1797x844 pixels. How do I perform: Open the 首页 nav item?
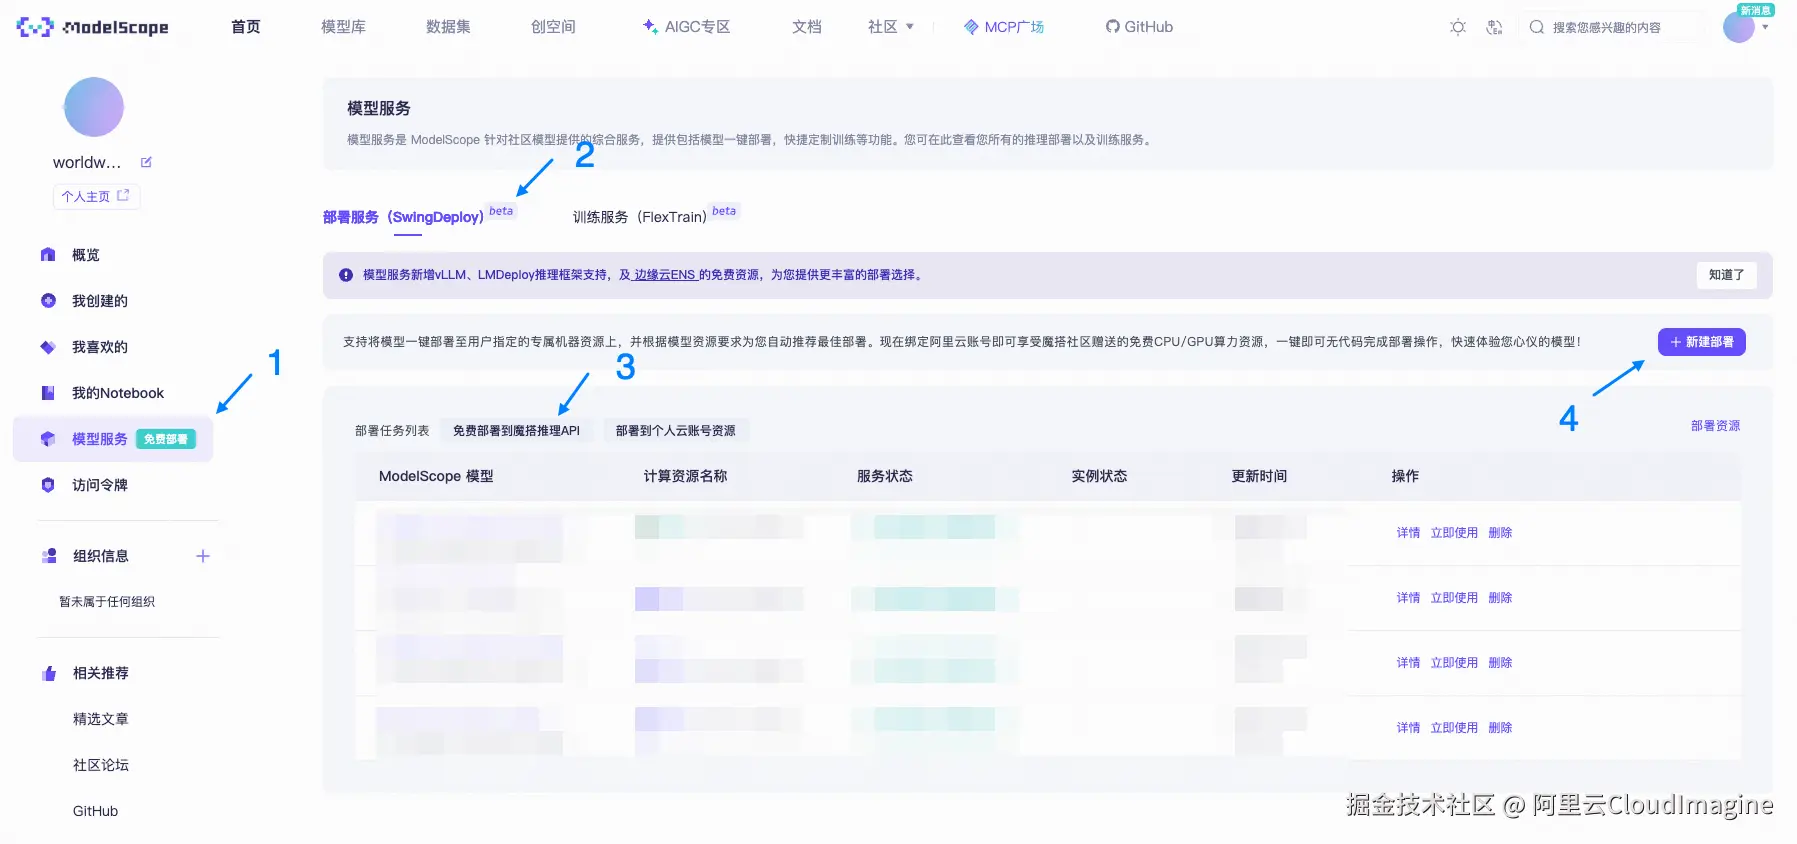click(246, 27)
